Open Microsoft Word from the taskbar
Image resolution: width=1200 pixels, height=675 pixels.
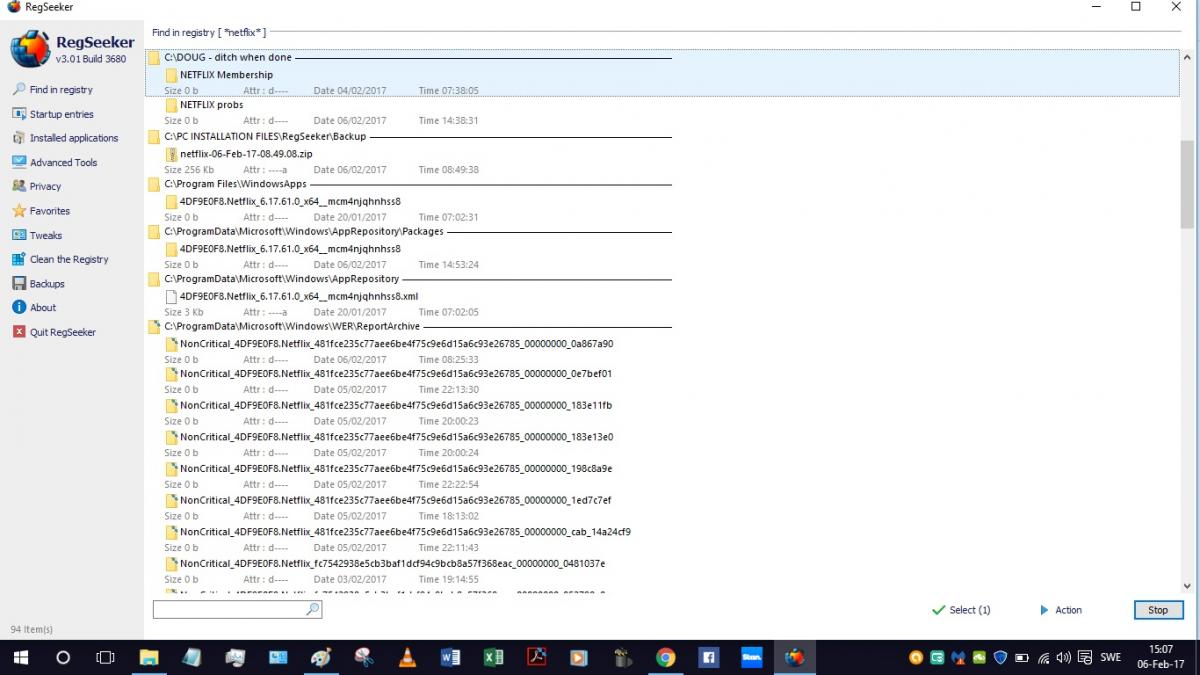(x=450, y=657)
